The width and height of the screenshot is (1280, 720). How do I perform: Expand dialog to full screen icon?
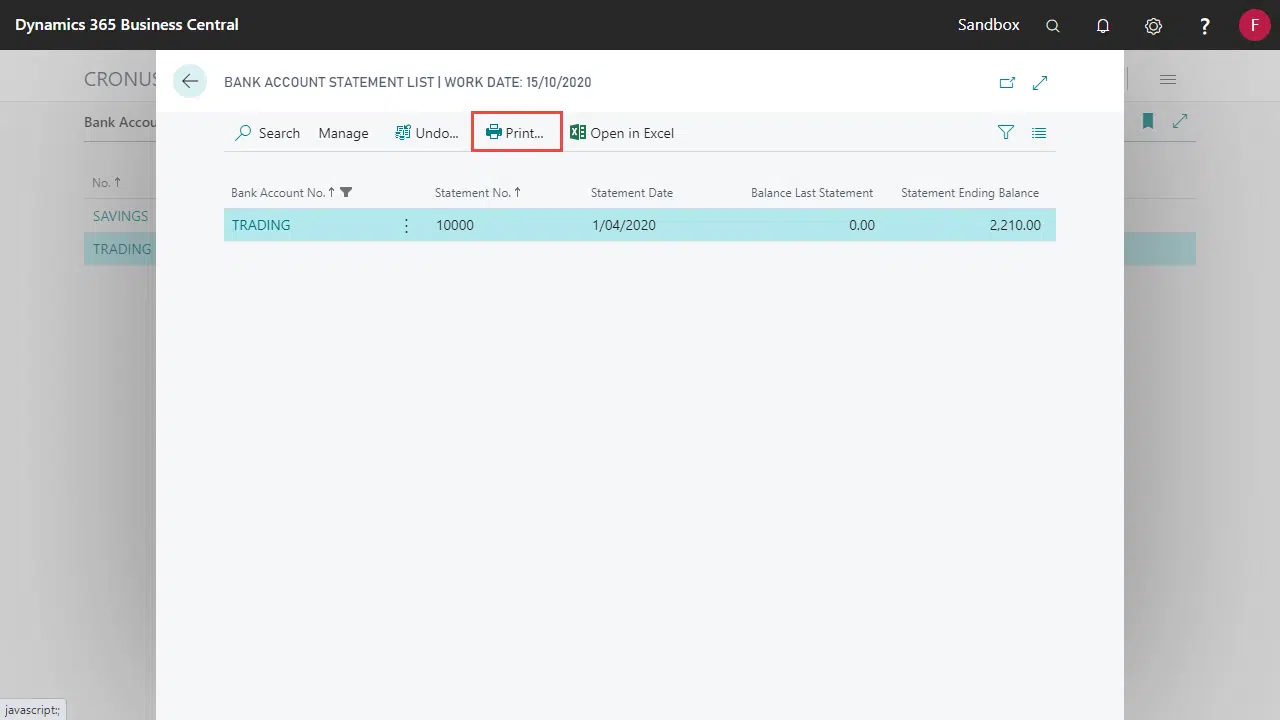click(x=1040, y=83)
